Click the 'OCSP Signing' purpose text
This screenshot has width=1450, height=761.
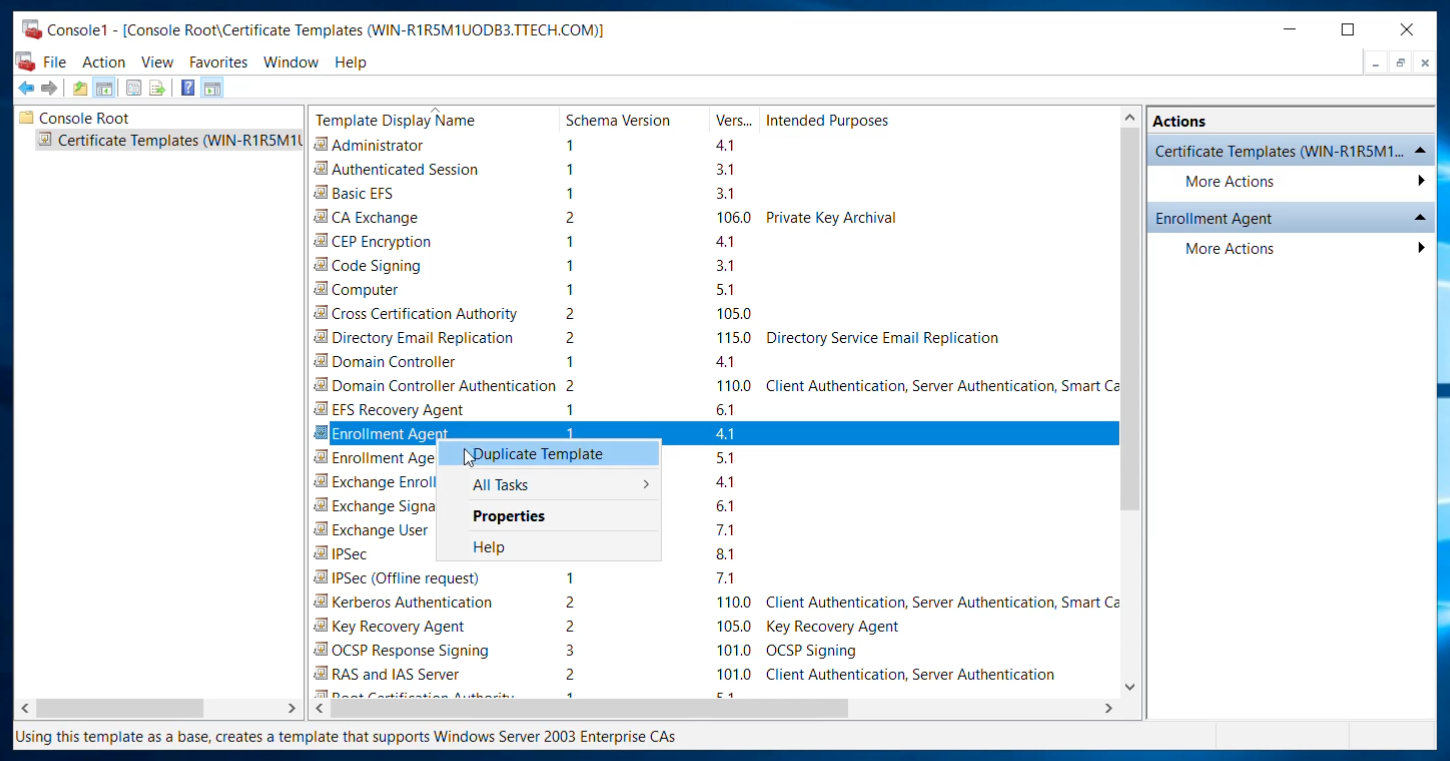pos(811,650)
